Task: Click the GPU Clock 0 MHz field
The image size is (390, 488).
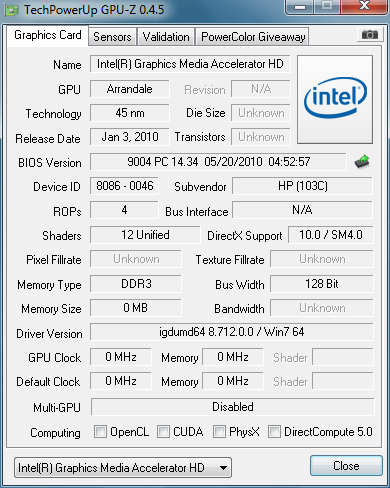Action: click(121, 357)
